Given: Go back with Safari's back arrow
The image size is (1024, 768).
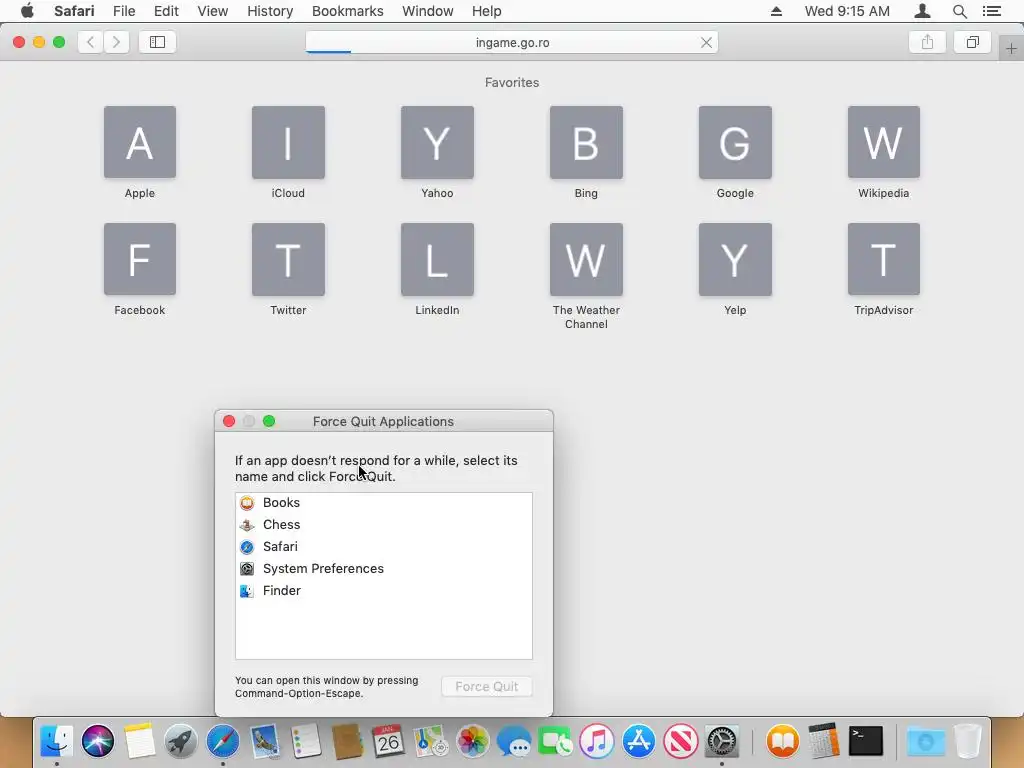Looking at the screenshot, I should 91,42.
